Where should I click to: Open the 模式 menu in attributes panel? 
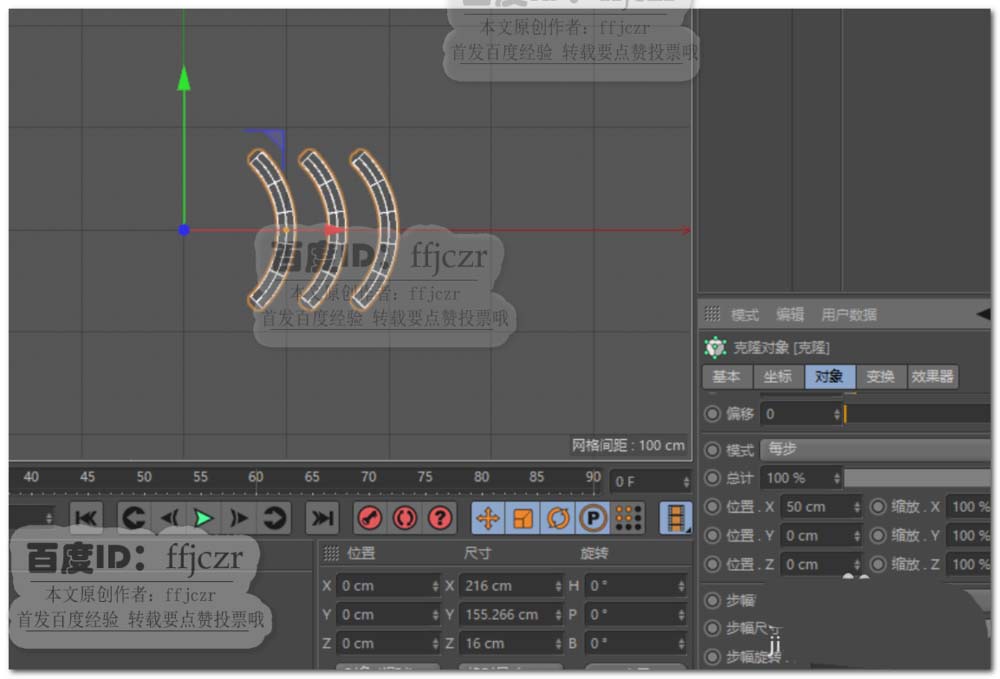point(744,314)
